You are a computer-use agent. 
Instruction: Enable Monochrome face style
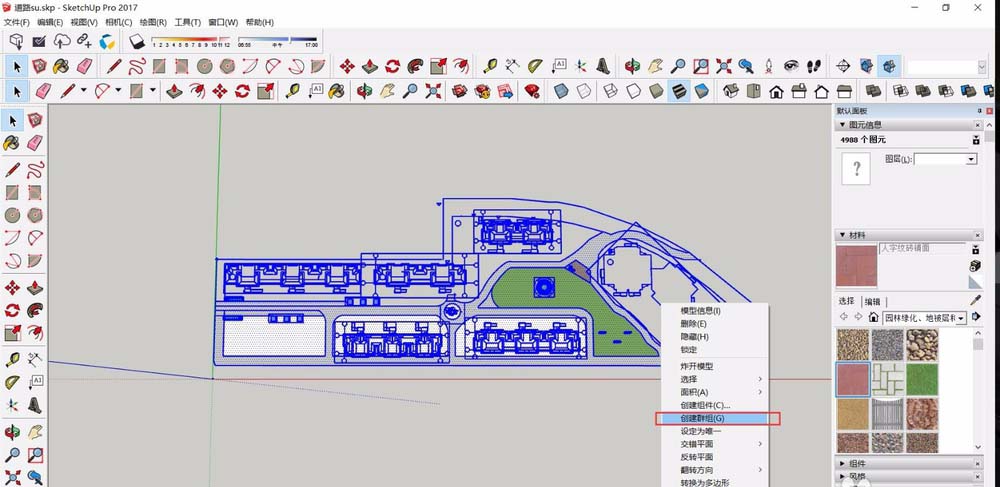coord(702,91)
